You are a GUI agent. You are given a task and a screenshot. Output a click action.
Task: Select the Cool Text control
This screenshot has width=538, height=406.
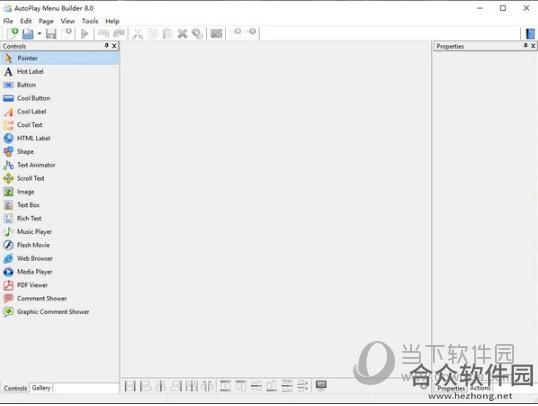tap(60, 125)
